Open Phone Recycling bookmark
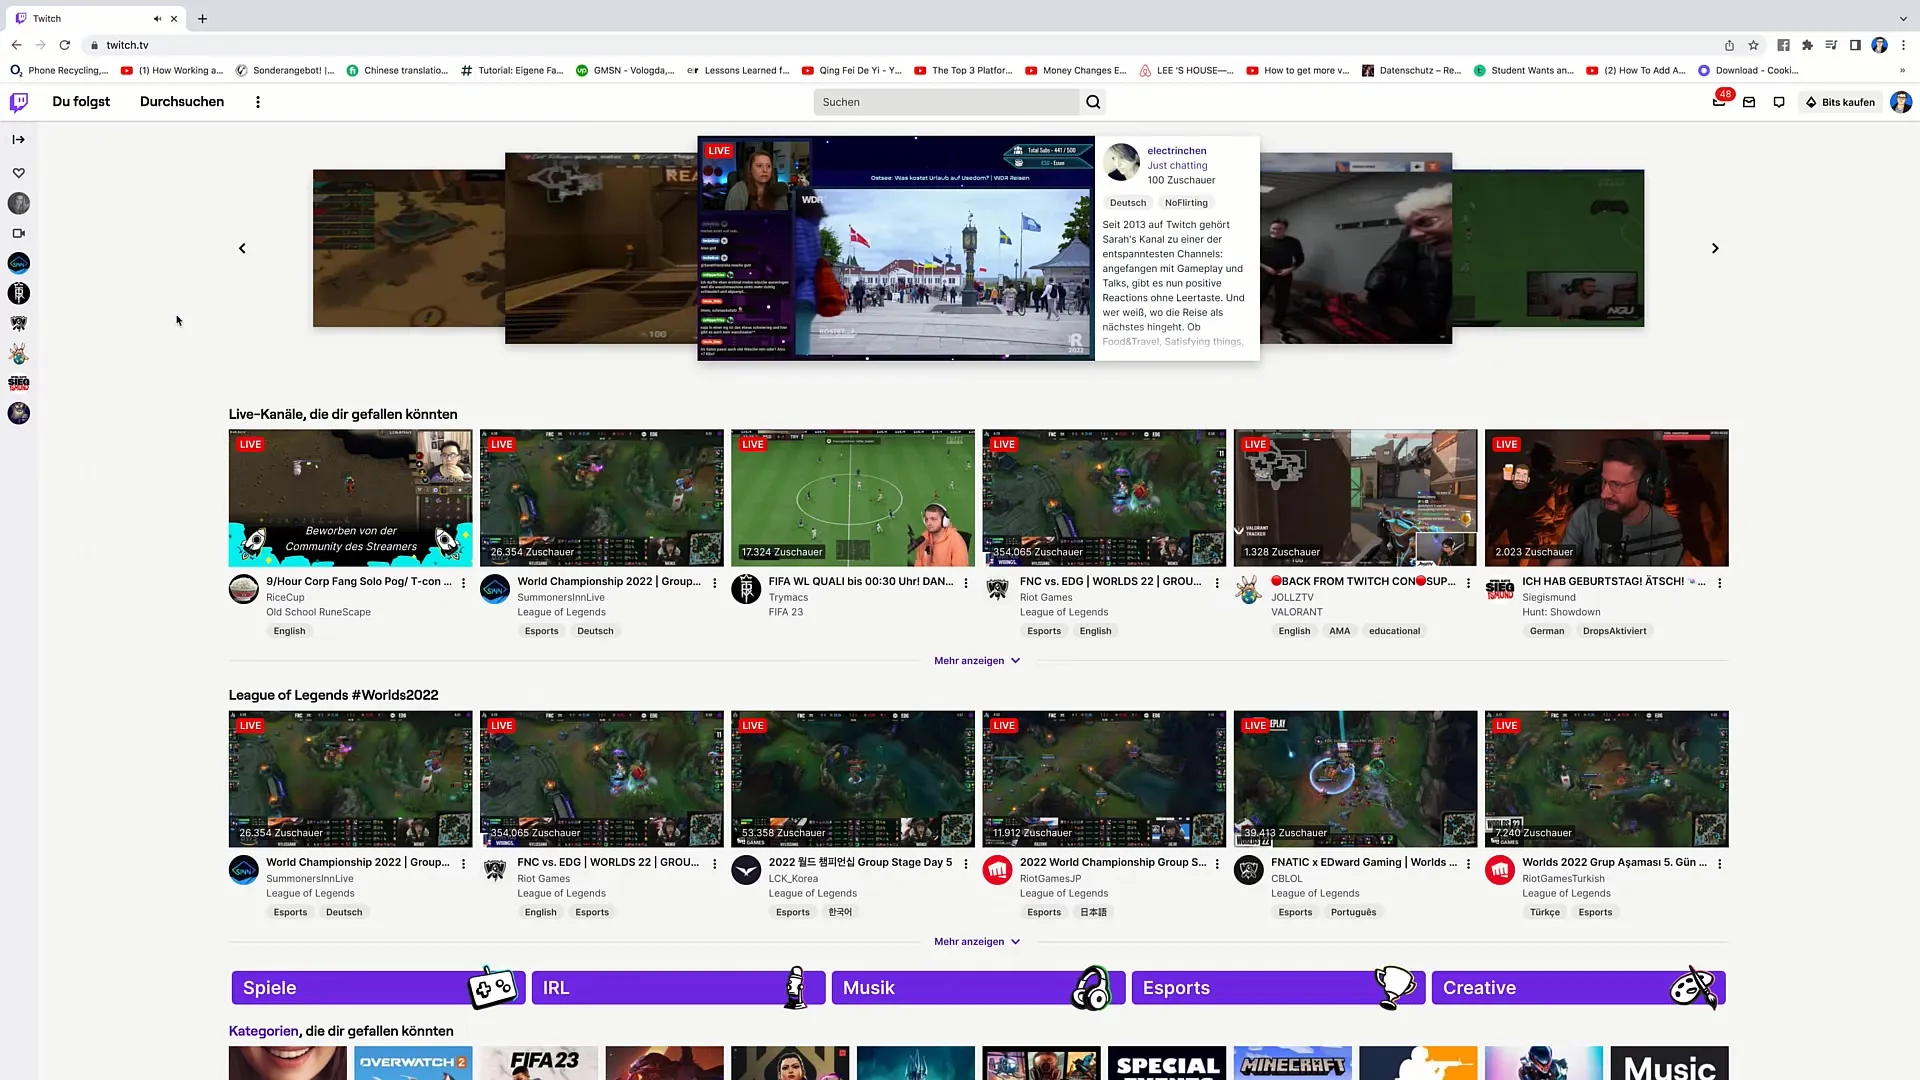The height and width of the screenshot is (1080, 1920). pyautogui.click(x=59, y=70)
